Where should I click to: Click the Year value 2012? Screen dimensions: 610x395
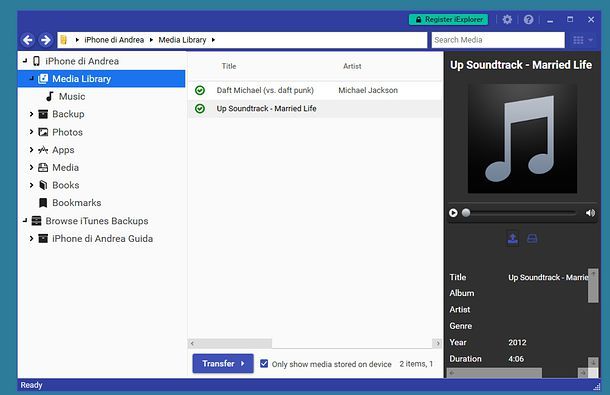pyautogui.click(x=517, y=342)
